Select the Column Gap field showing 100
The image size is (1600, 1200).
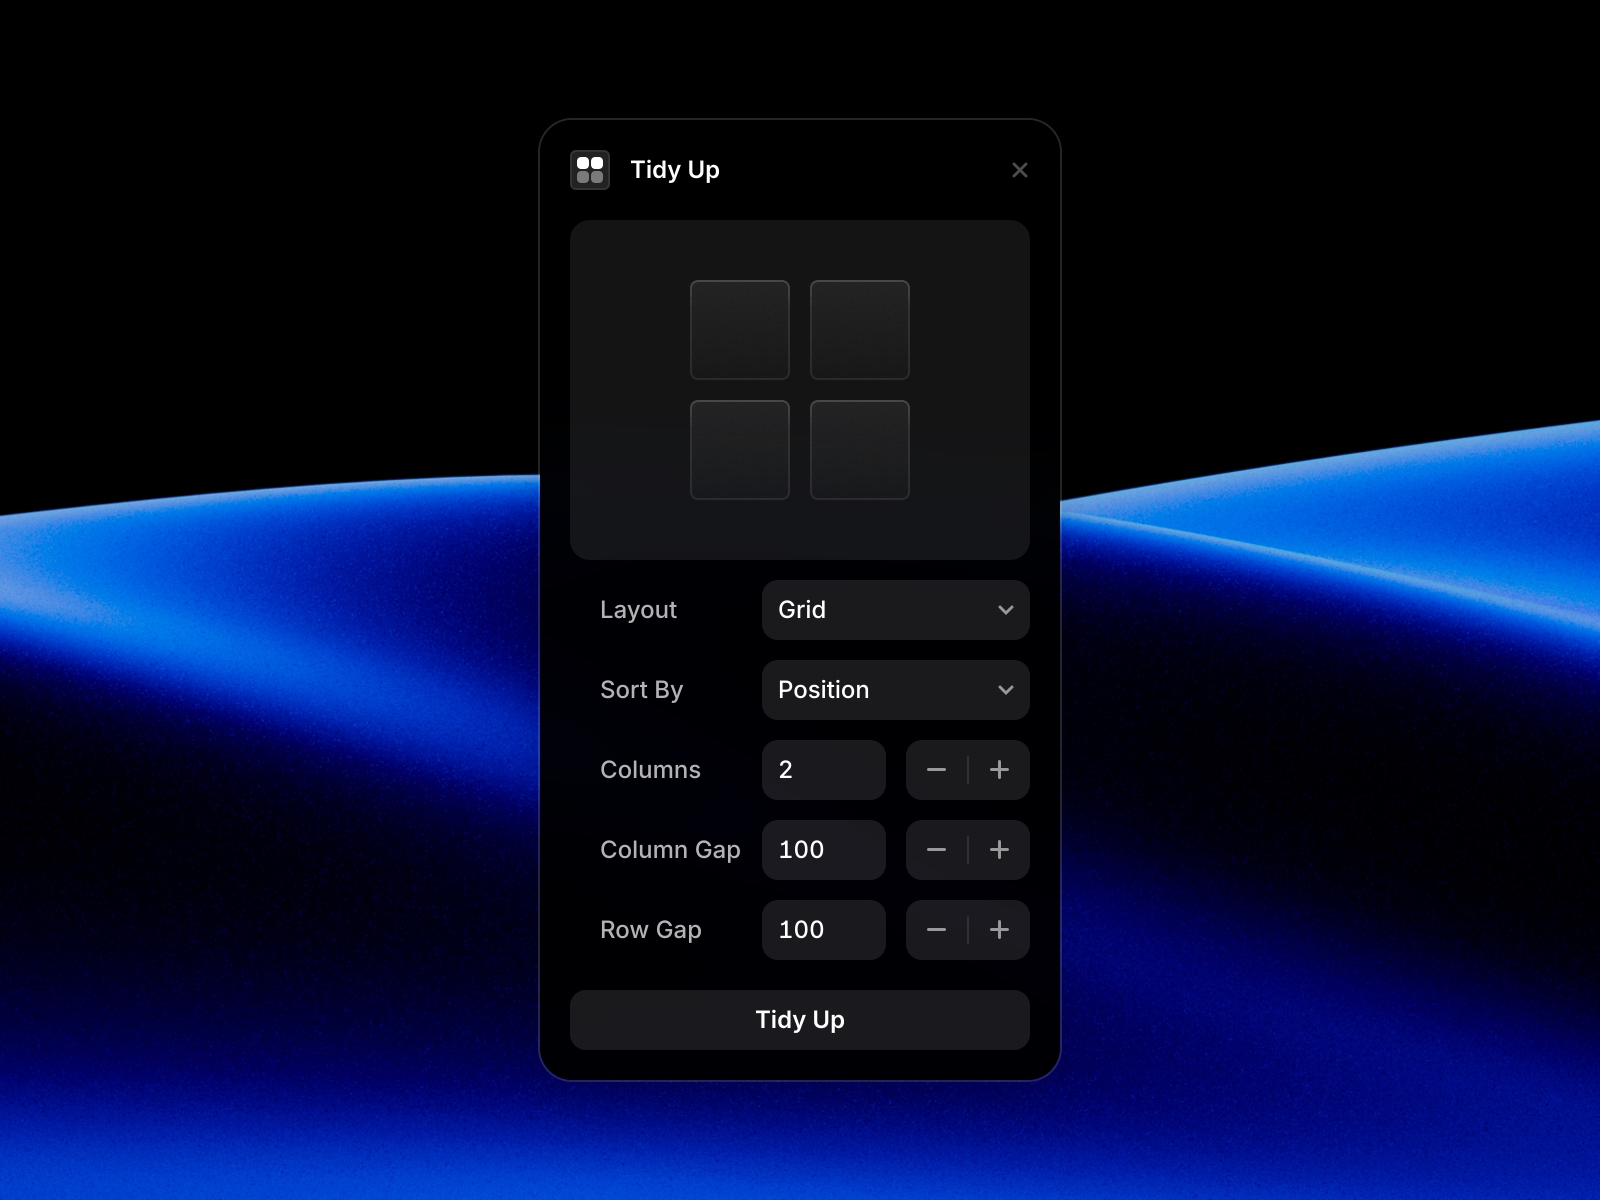tap(823, 850)
